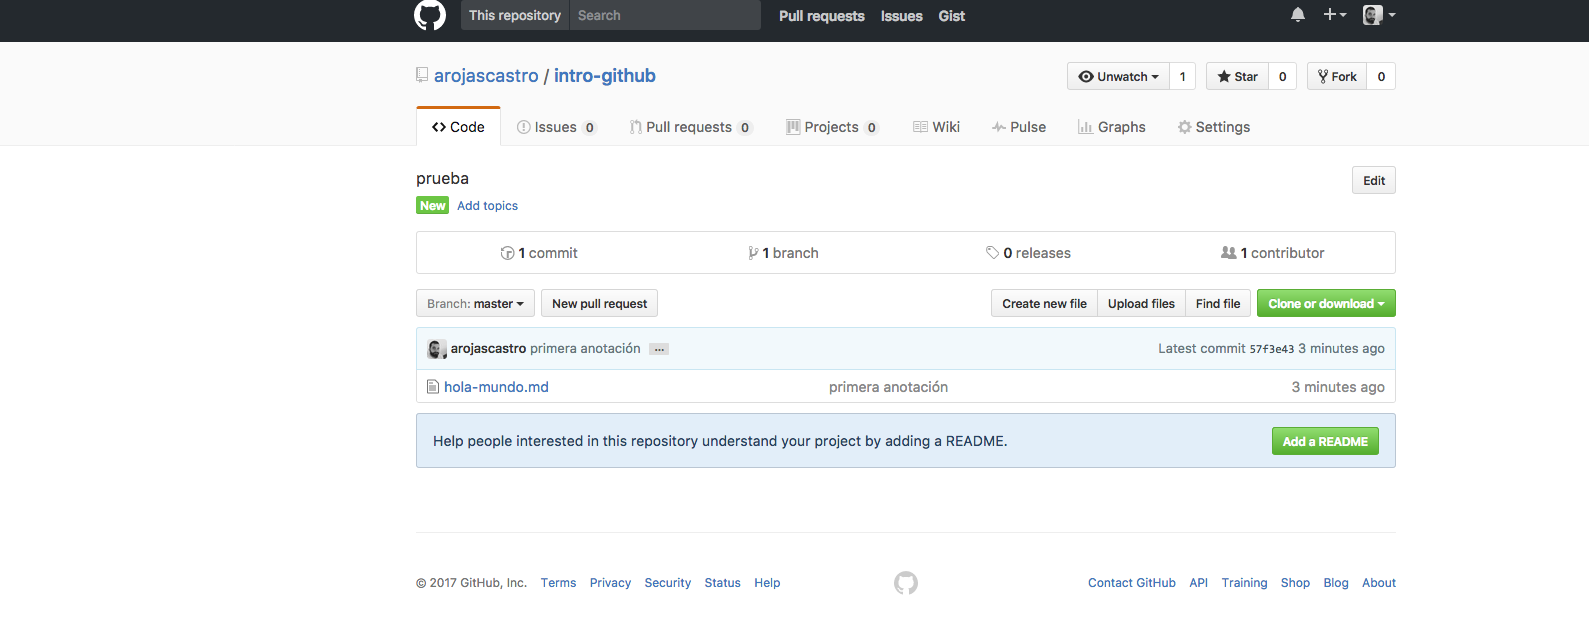1589x638 pixels.
Task: Click the footer GitHub logo icon
Action: tap(905, 583)
